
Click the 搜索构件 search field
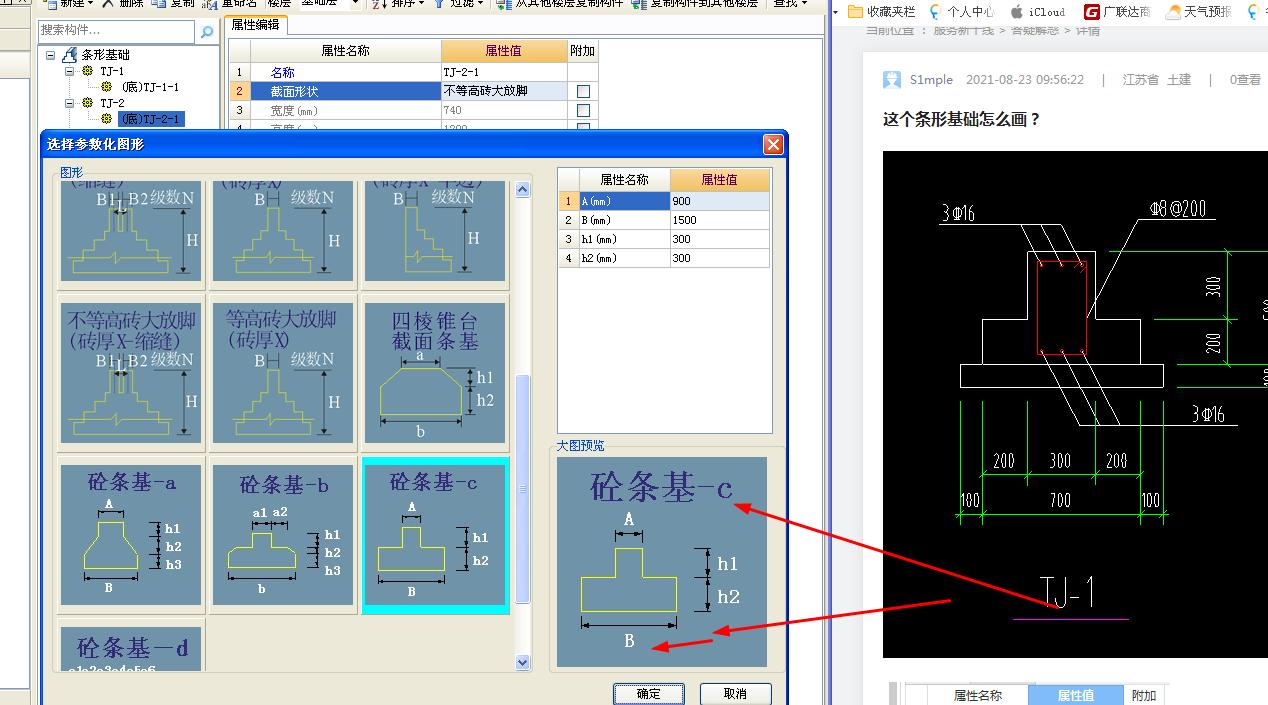(118, 32)
